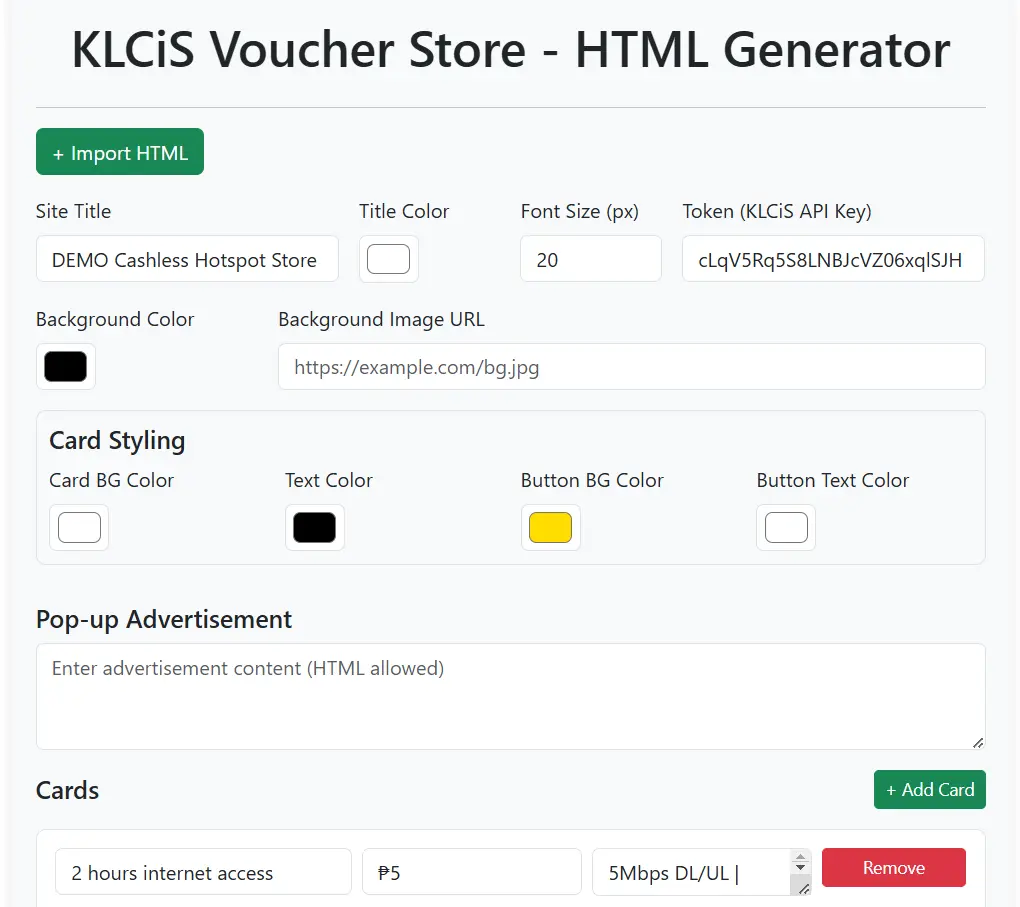Click scroll up arrow in card description
This screenshot has width=1020, height=907.
801,857
